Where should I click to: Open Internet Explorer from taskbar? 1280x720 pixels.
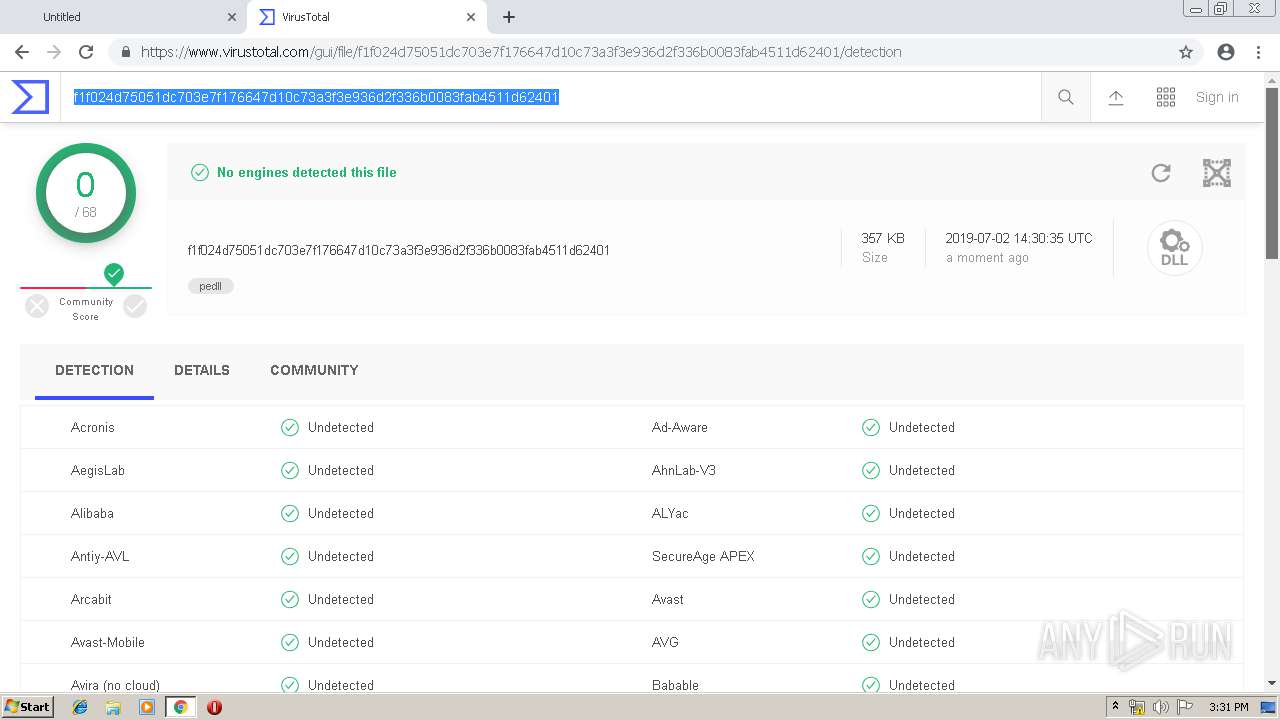coord(80,707)
